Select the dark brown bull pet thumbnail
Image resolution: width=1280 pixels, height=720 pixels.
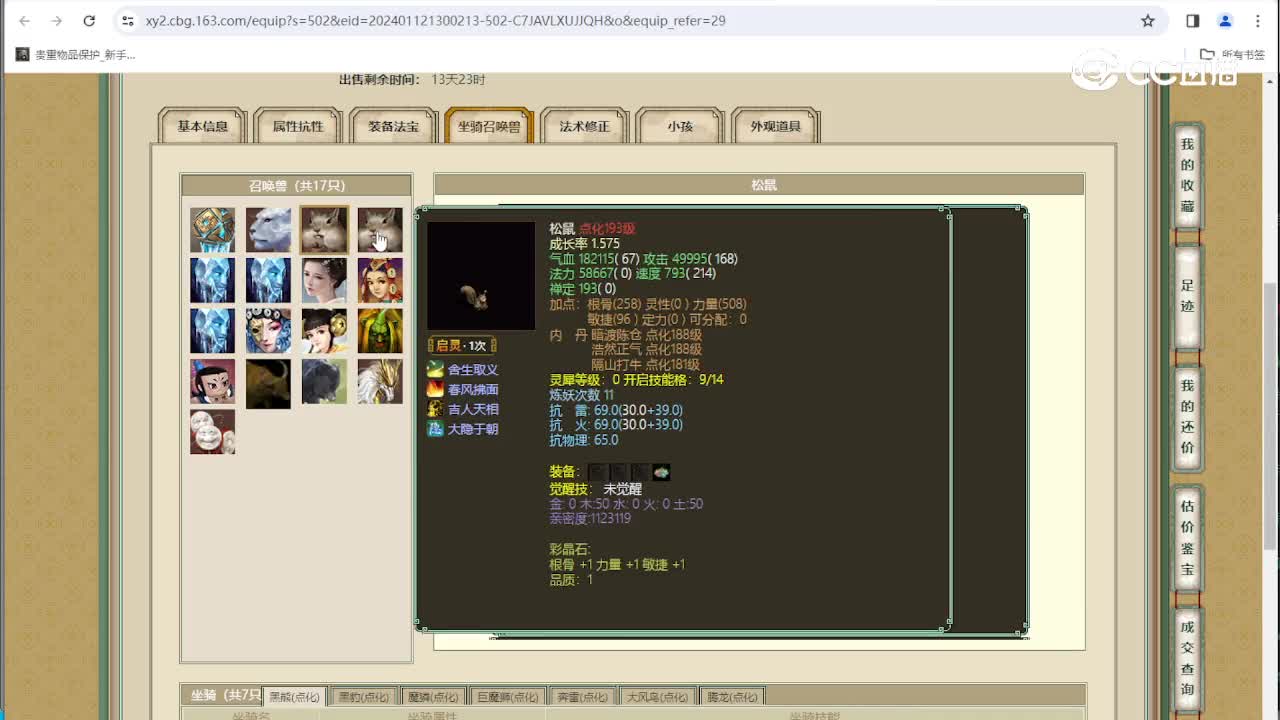pos(269,384)
